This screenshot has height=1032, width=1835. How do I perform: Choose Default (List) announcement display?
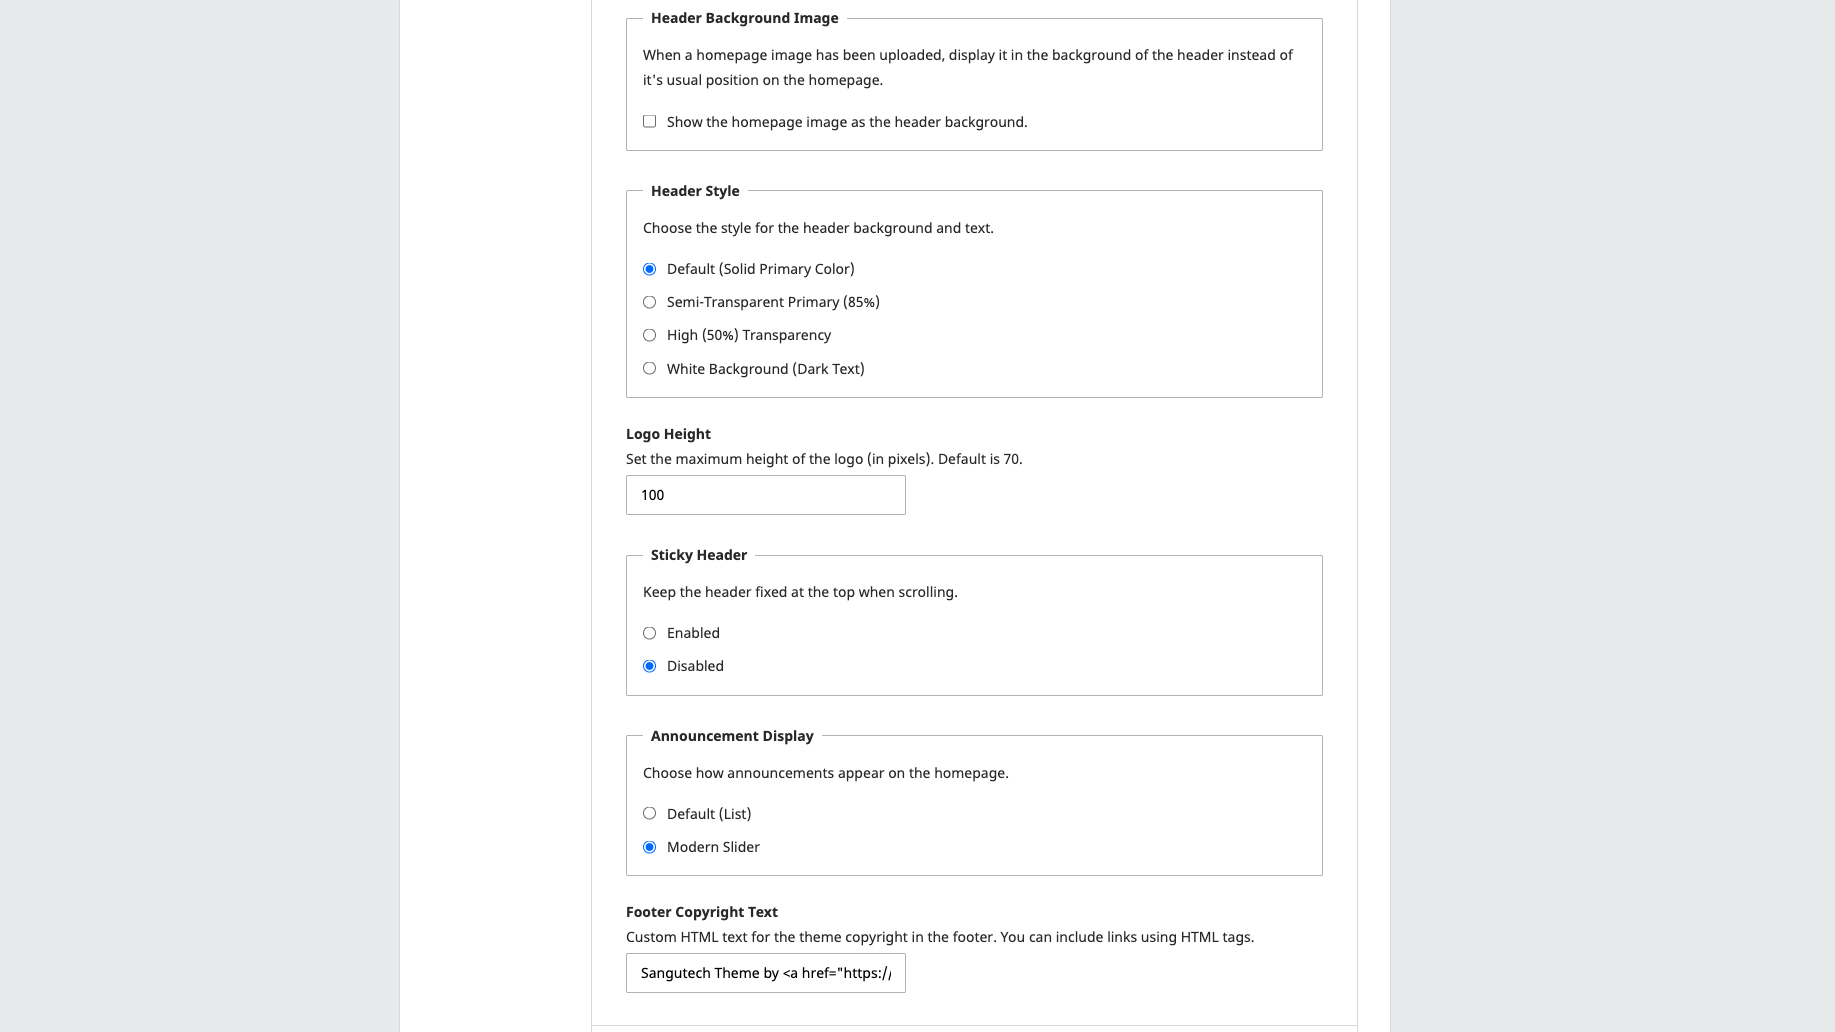point(650,814)
